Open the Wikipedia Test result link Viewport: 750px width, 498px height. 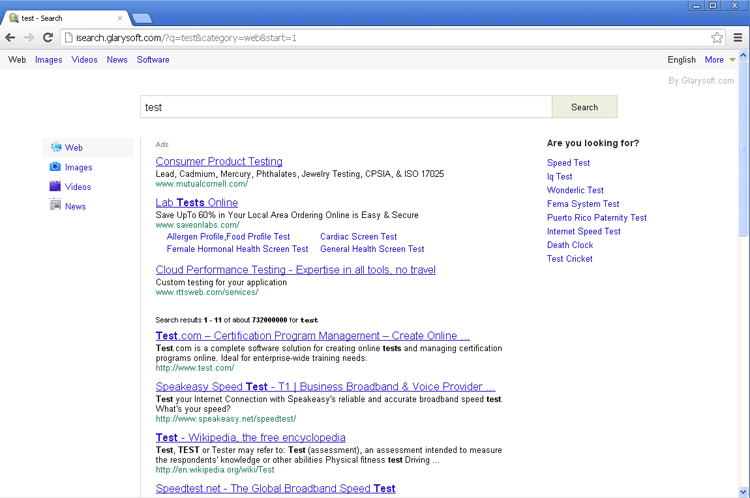click(x=250, y=438)
